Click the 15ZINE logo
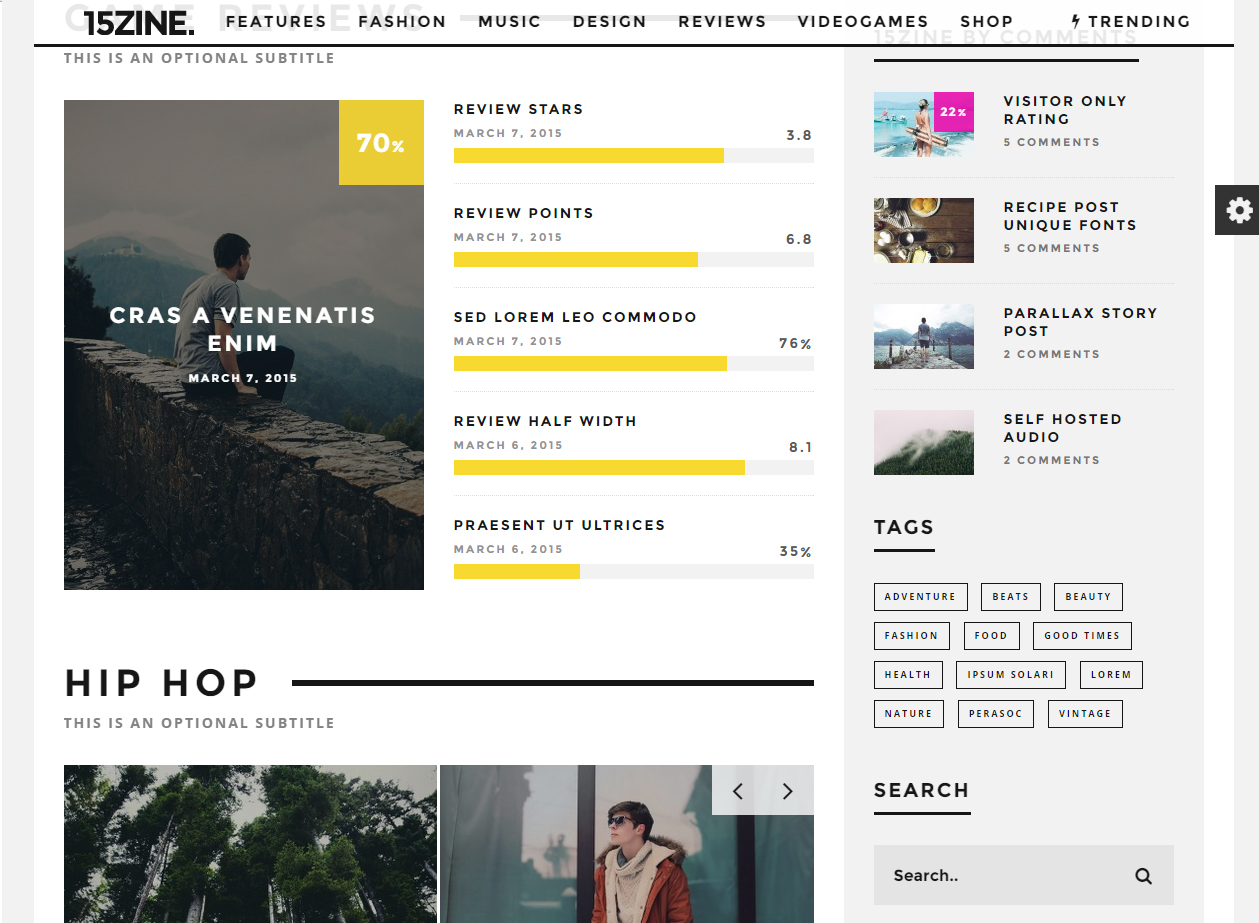Screen dimensions: 1259x923 click(139, 23)
